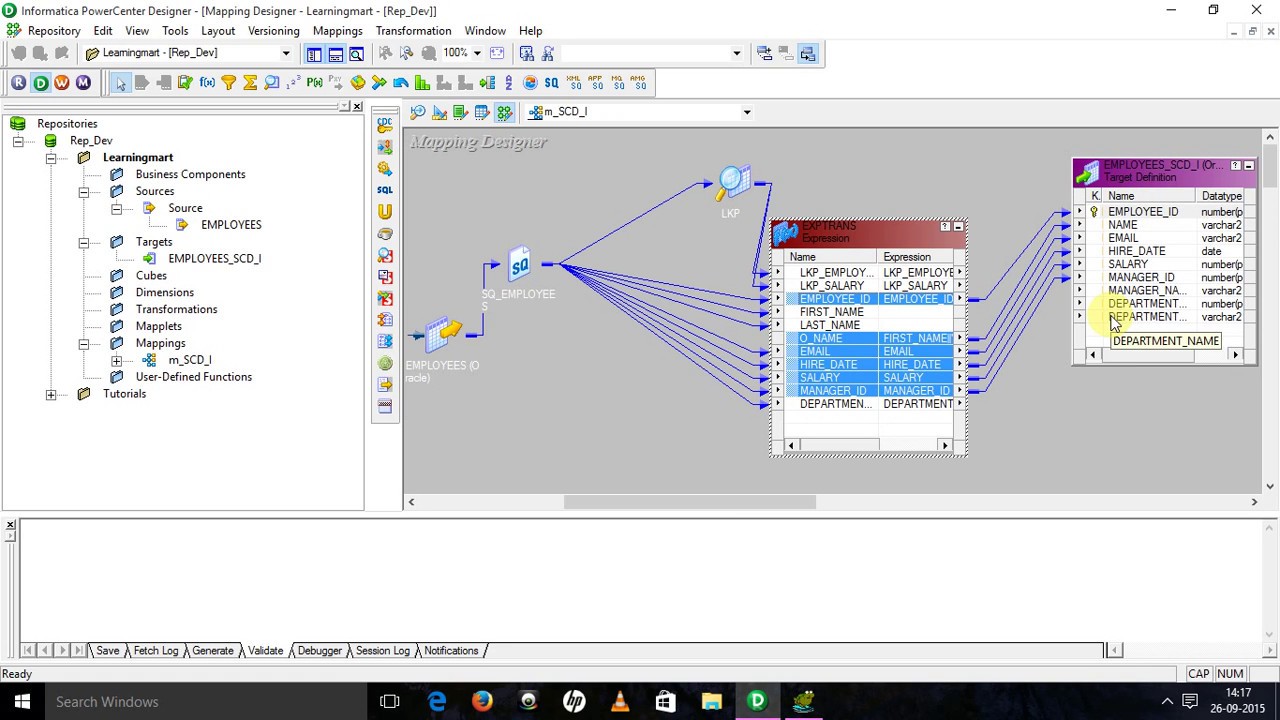Open Source Analyzer tool icon
The image size is (1280, 720).
pyautogui.click(x=418, y=112)
